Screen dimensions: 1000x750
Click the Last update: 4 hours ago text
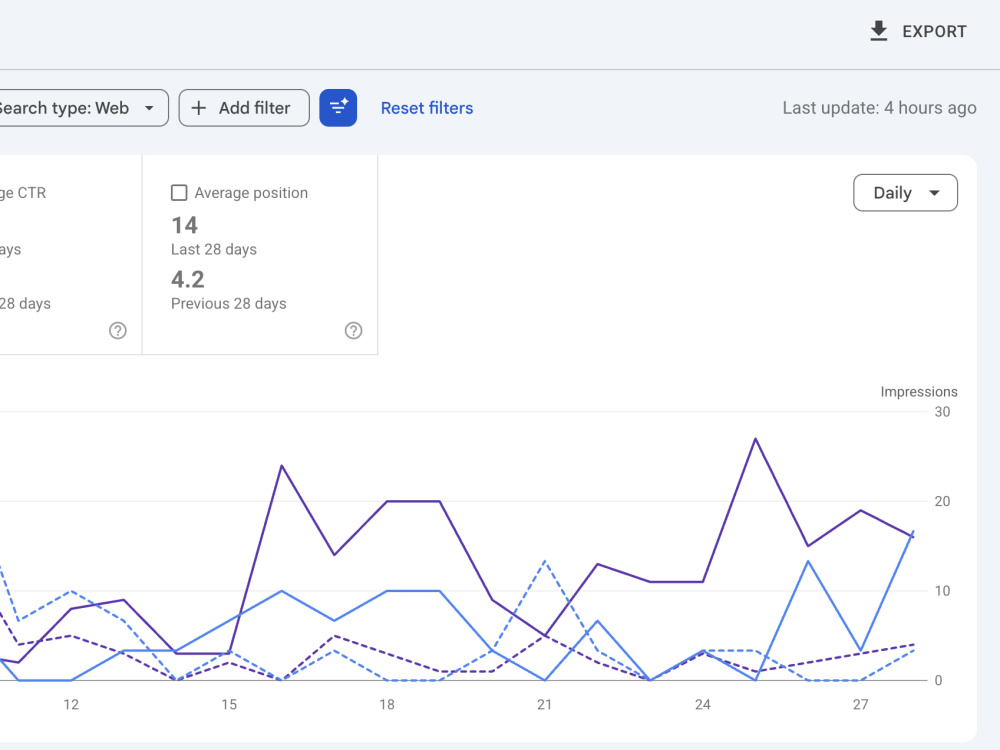pos(879,108)
